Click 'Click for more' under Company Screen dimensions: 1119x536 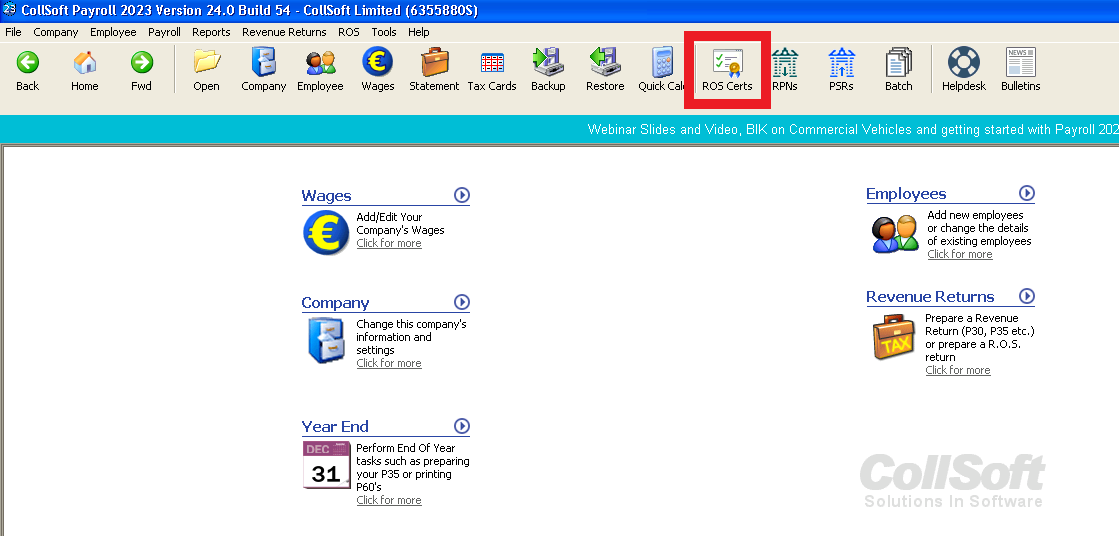388,363
